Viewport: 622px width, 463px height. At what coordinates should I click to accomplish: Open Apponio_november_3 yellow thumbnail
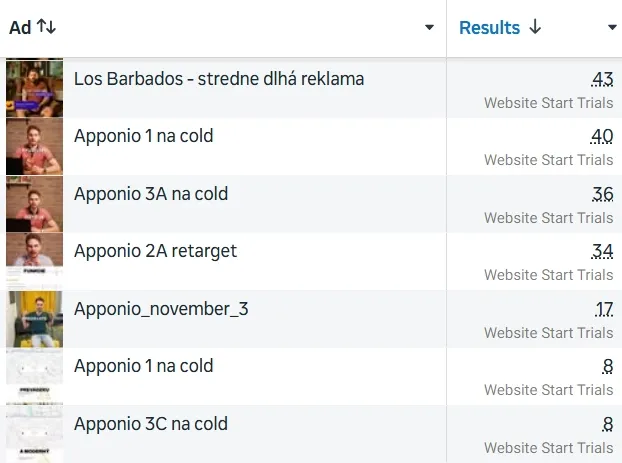[35, 319]
